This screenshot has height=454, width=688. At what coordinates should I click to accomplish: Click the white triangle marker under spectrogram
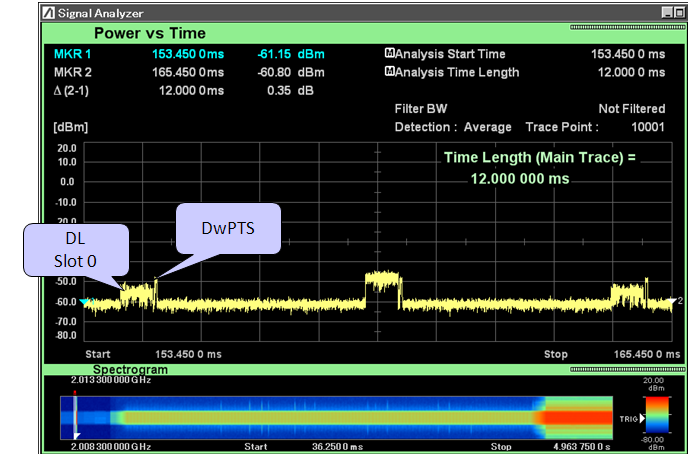click(x=76, y=436)
